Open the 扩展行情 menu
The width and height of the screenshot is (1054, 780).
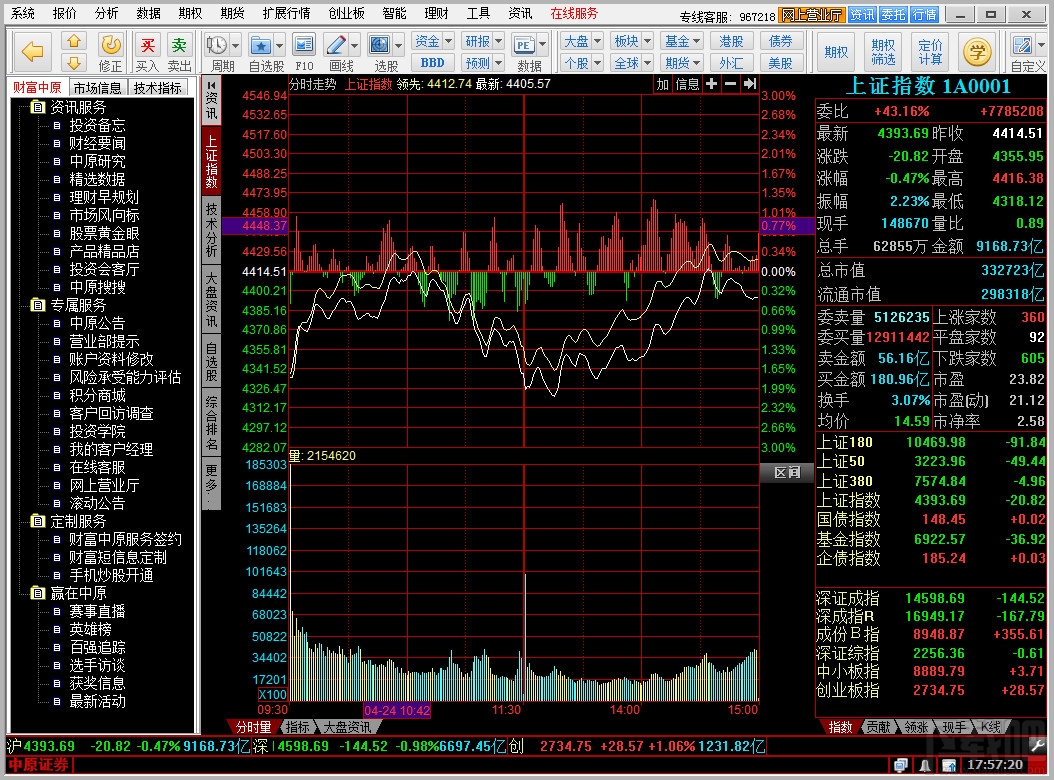tap(286, 13)
